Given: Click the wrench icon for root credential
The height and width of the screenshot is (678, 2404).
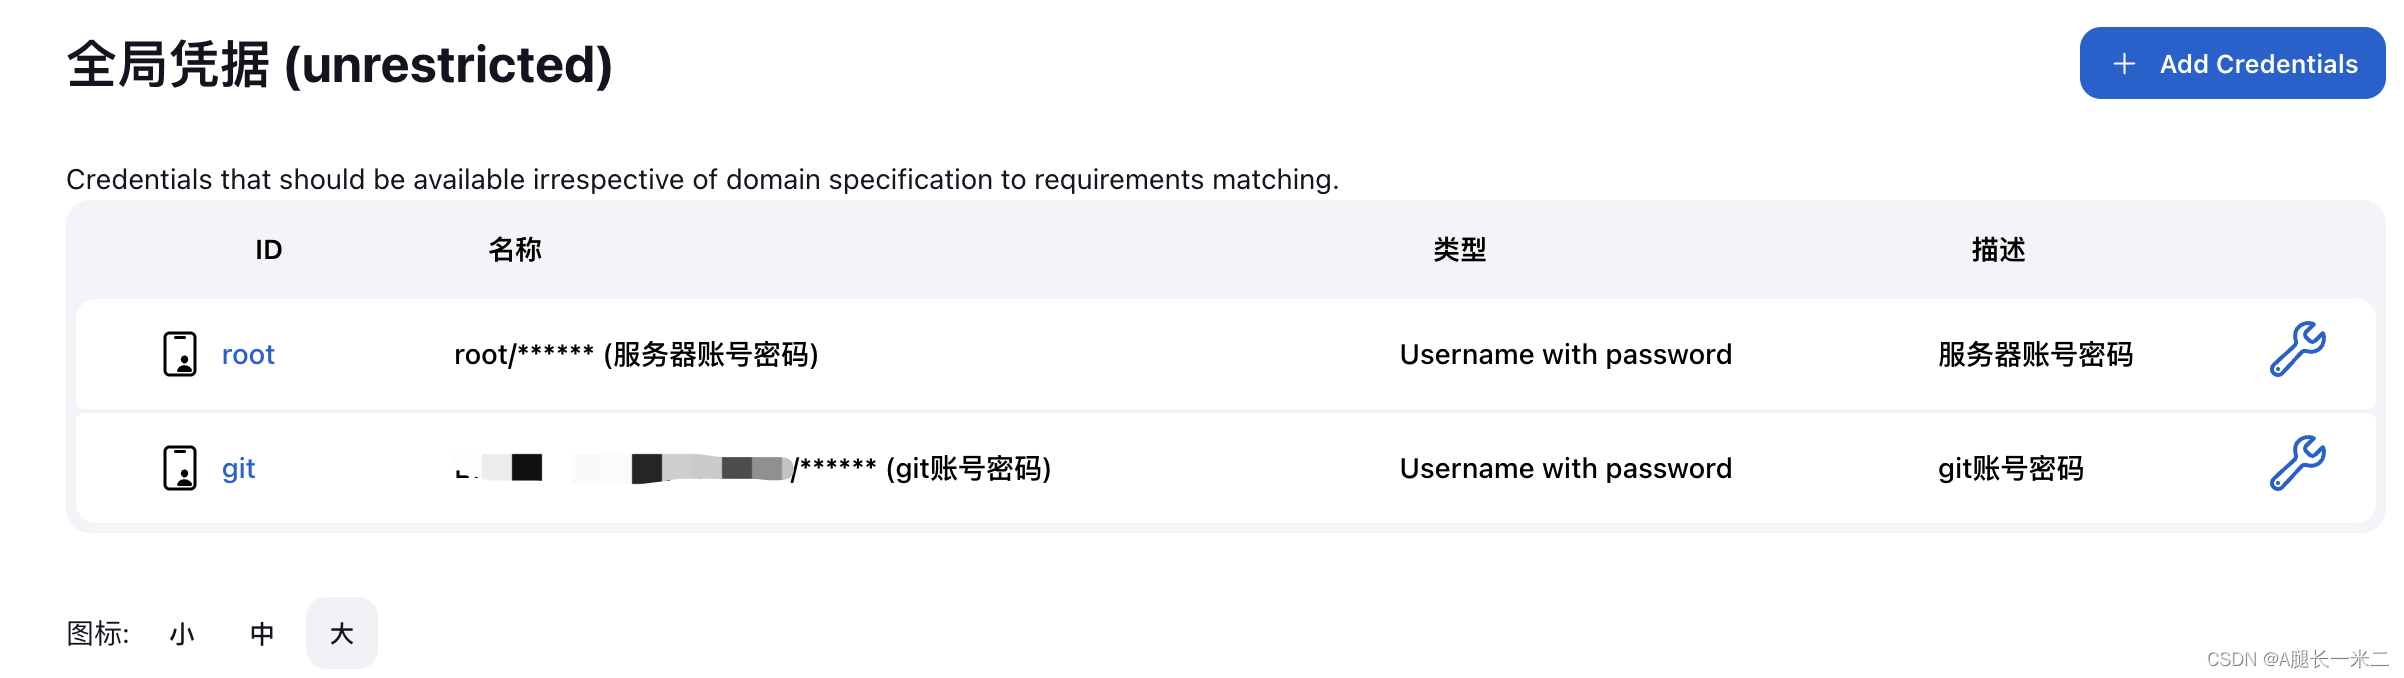Looking at the screenshot, I should pyautogui.click(x=2297, y=349).
